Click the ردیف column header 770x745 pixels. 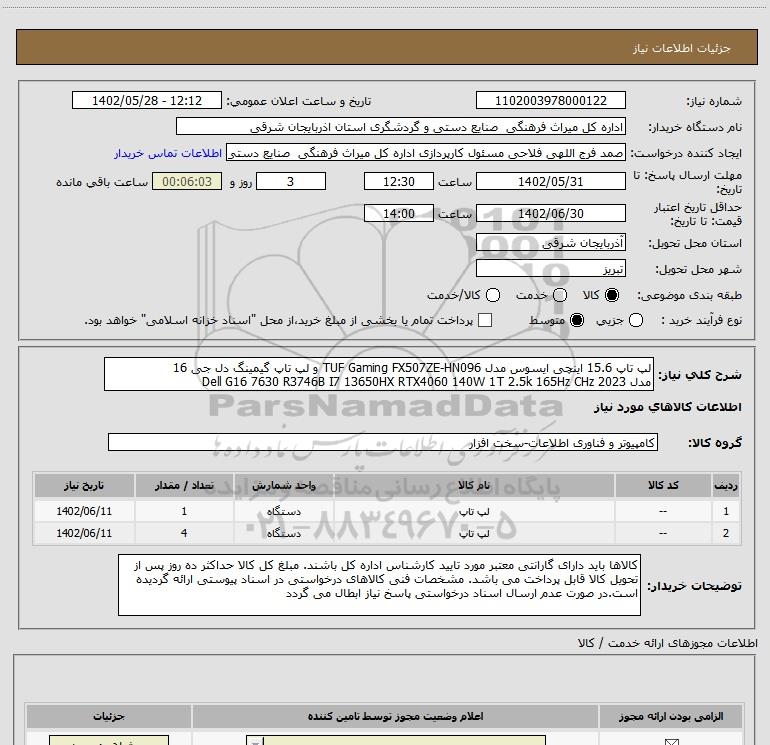726,485
